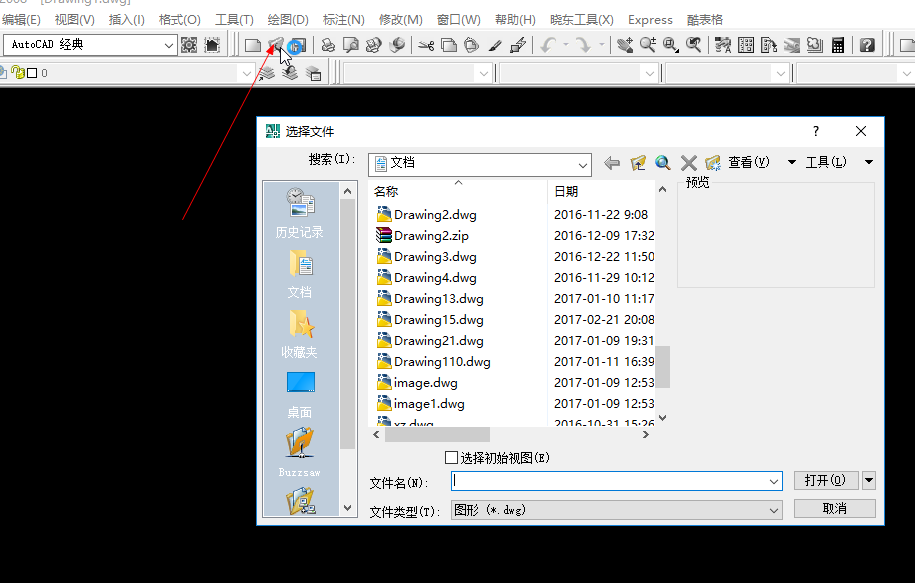The height and width of the screenshot is (583, 915).
Task: Toggle layer 0 lock icon
Action: click(18, 73)
